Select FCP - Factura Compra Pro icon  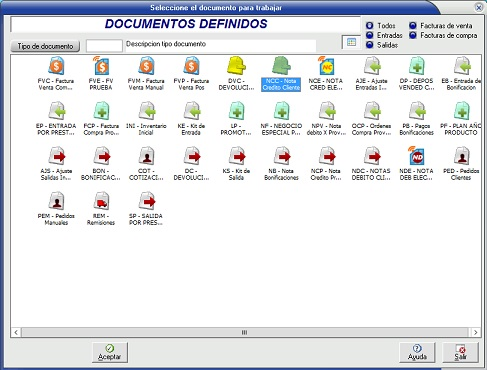[x=101, y=111]
